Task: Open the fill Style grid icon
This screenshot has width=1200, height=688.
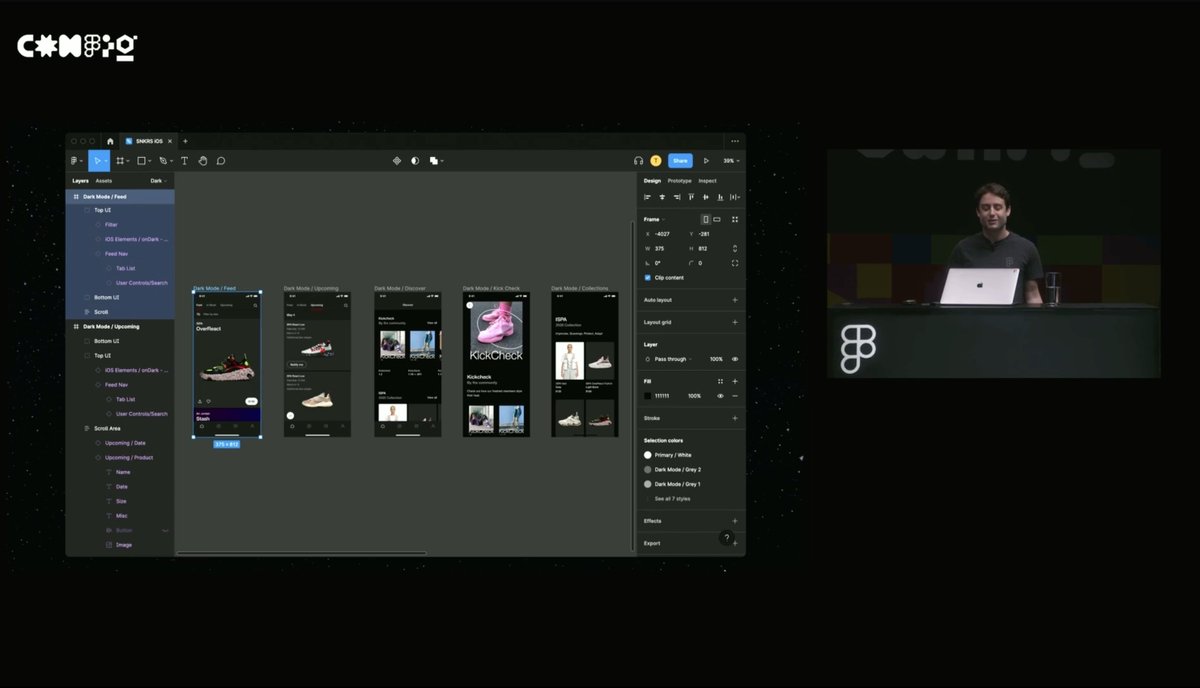Action: [720, 381]
